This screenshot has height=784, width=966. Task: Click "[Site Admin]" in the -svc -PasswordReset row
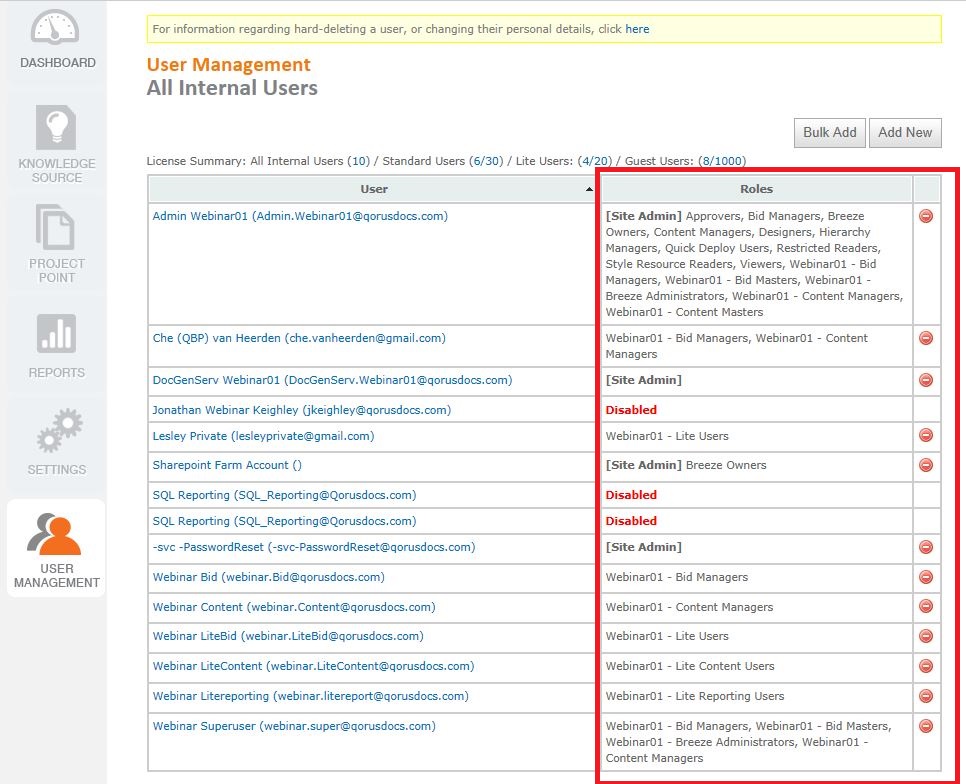(x=643, y=547)
